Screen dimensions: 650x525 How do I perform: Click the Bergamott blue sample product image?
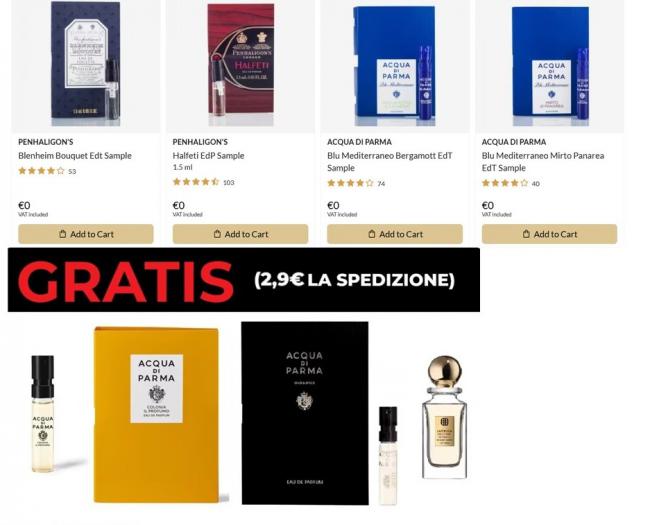395,66
